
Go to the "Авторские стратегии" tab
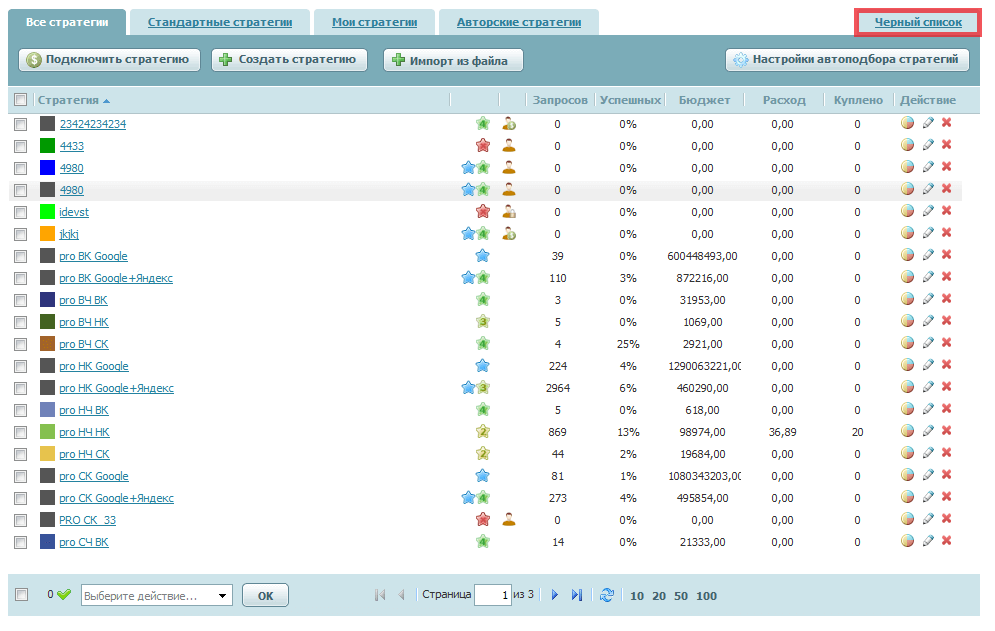coord(519,22)
